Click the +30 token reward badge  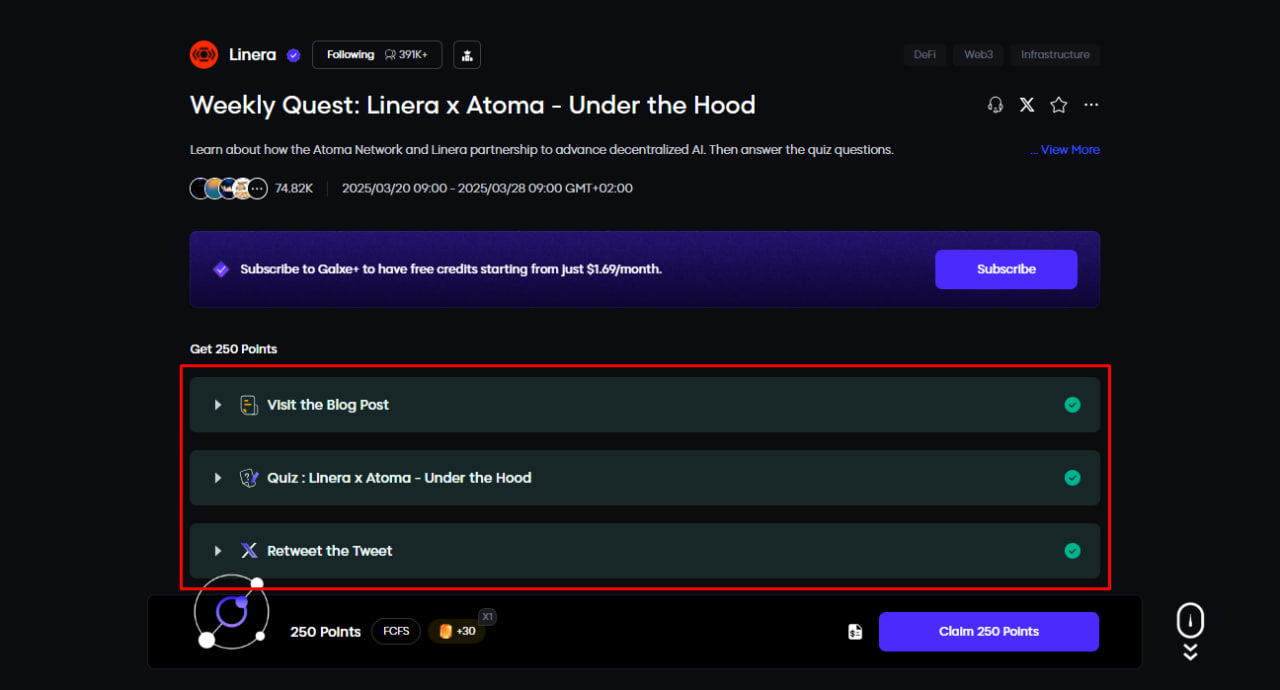pyautogui.click(x=457, y=631)
